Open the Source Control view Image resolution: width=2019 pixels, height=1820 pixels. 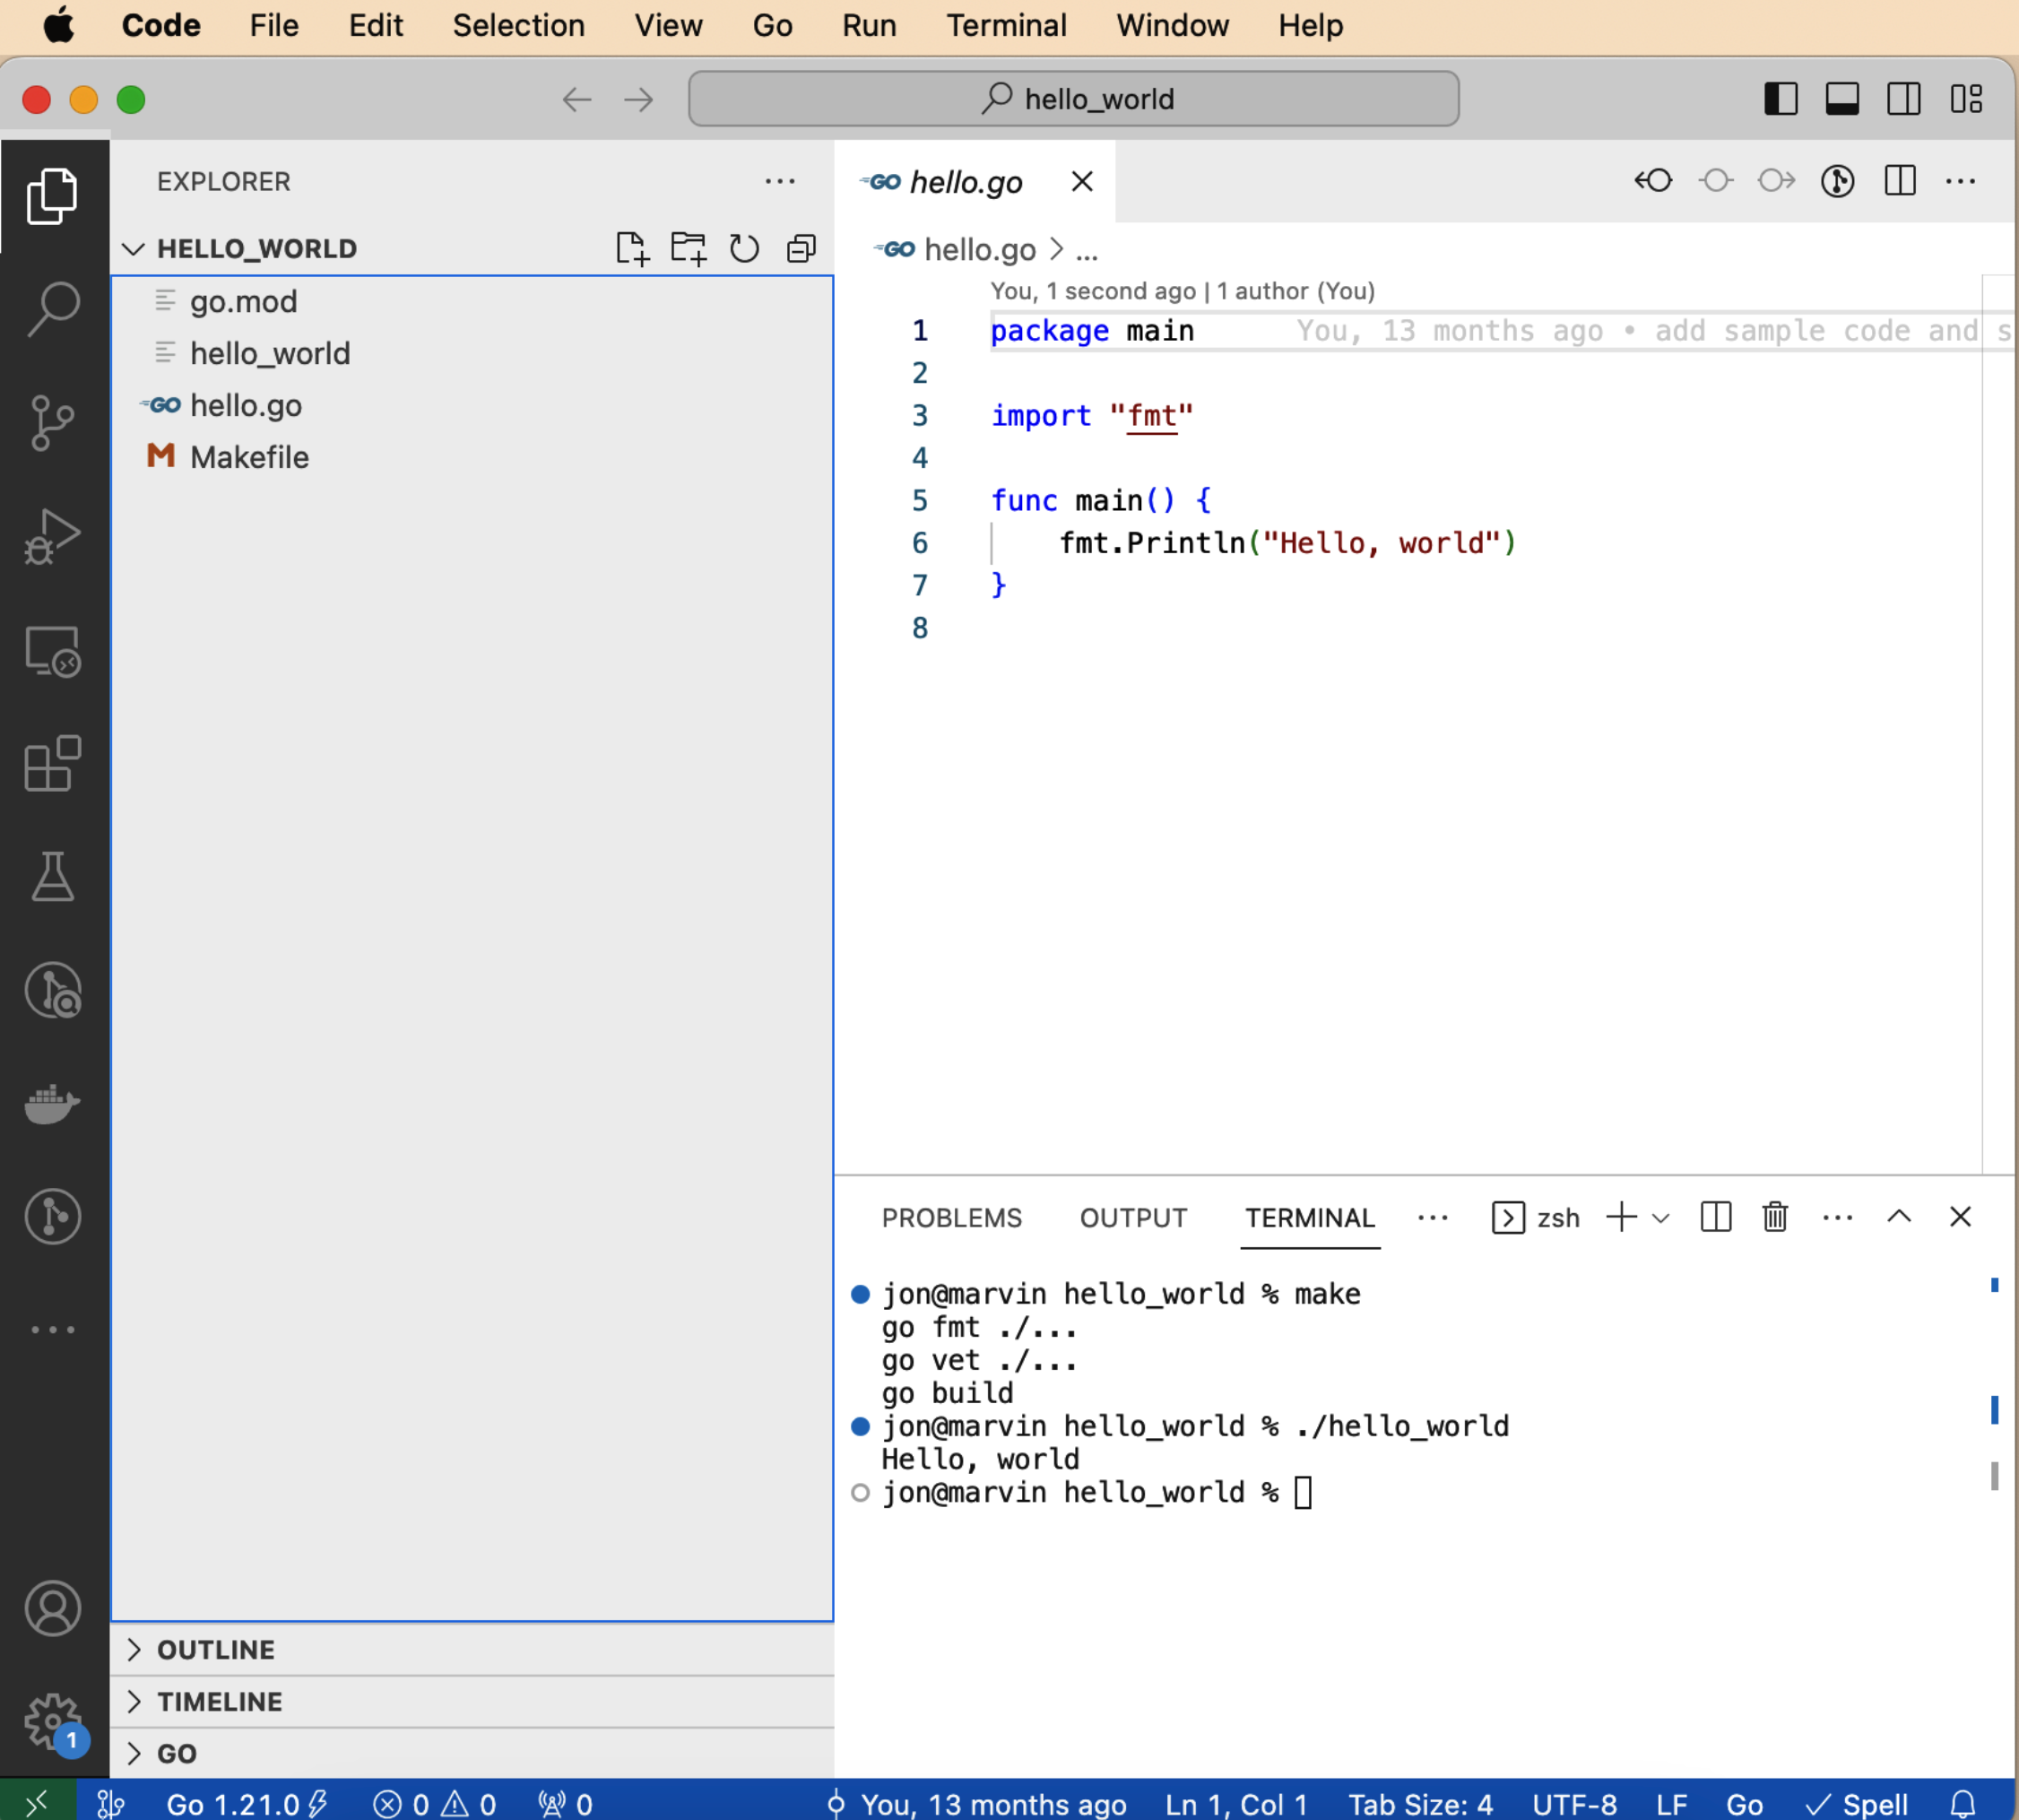point(52,422)
